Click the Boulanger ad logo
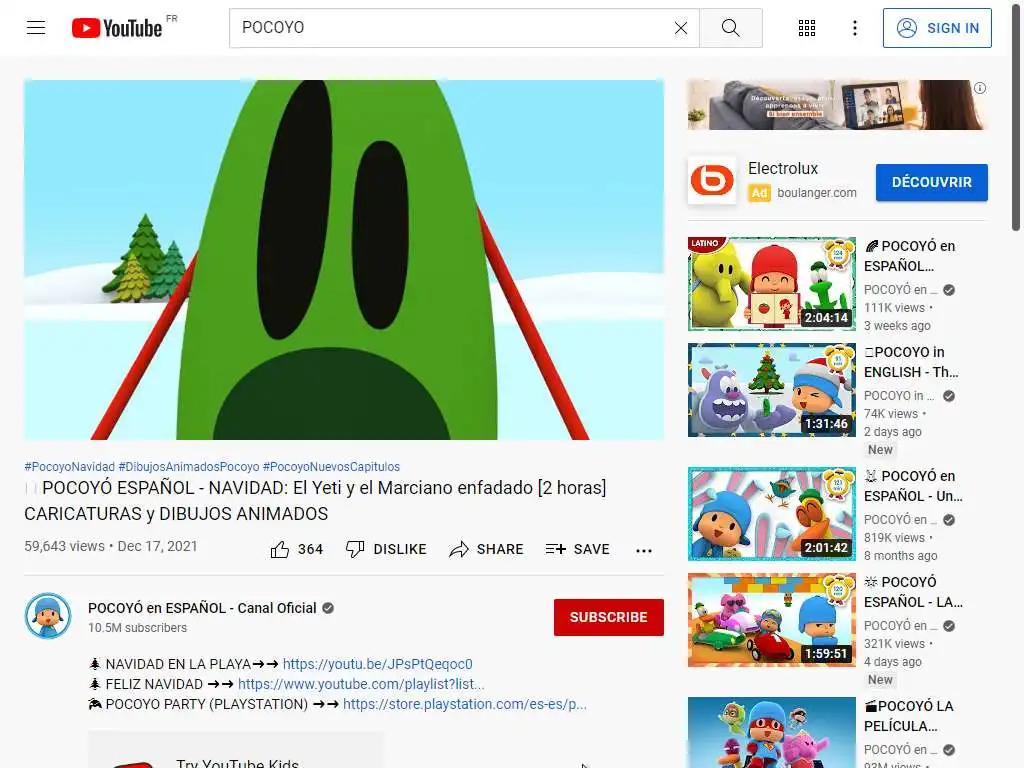The height and width of the screenshot is (768, 1024). tap(712, 180)
